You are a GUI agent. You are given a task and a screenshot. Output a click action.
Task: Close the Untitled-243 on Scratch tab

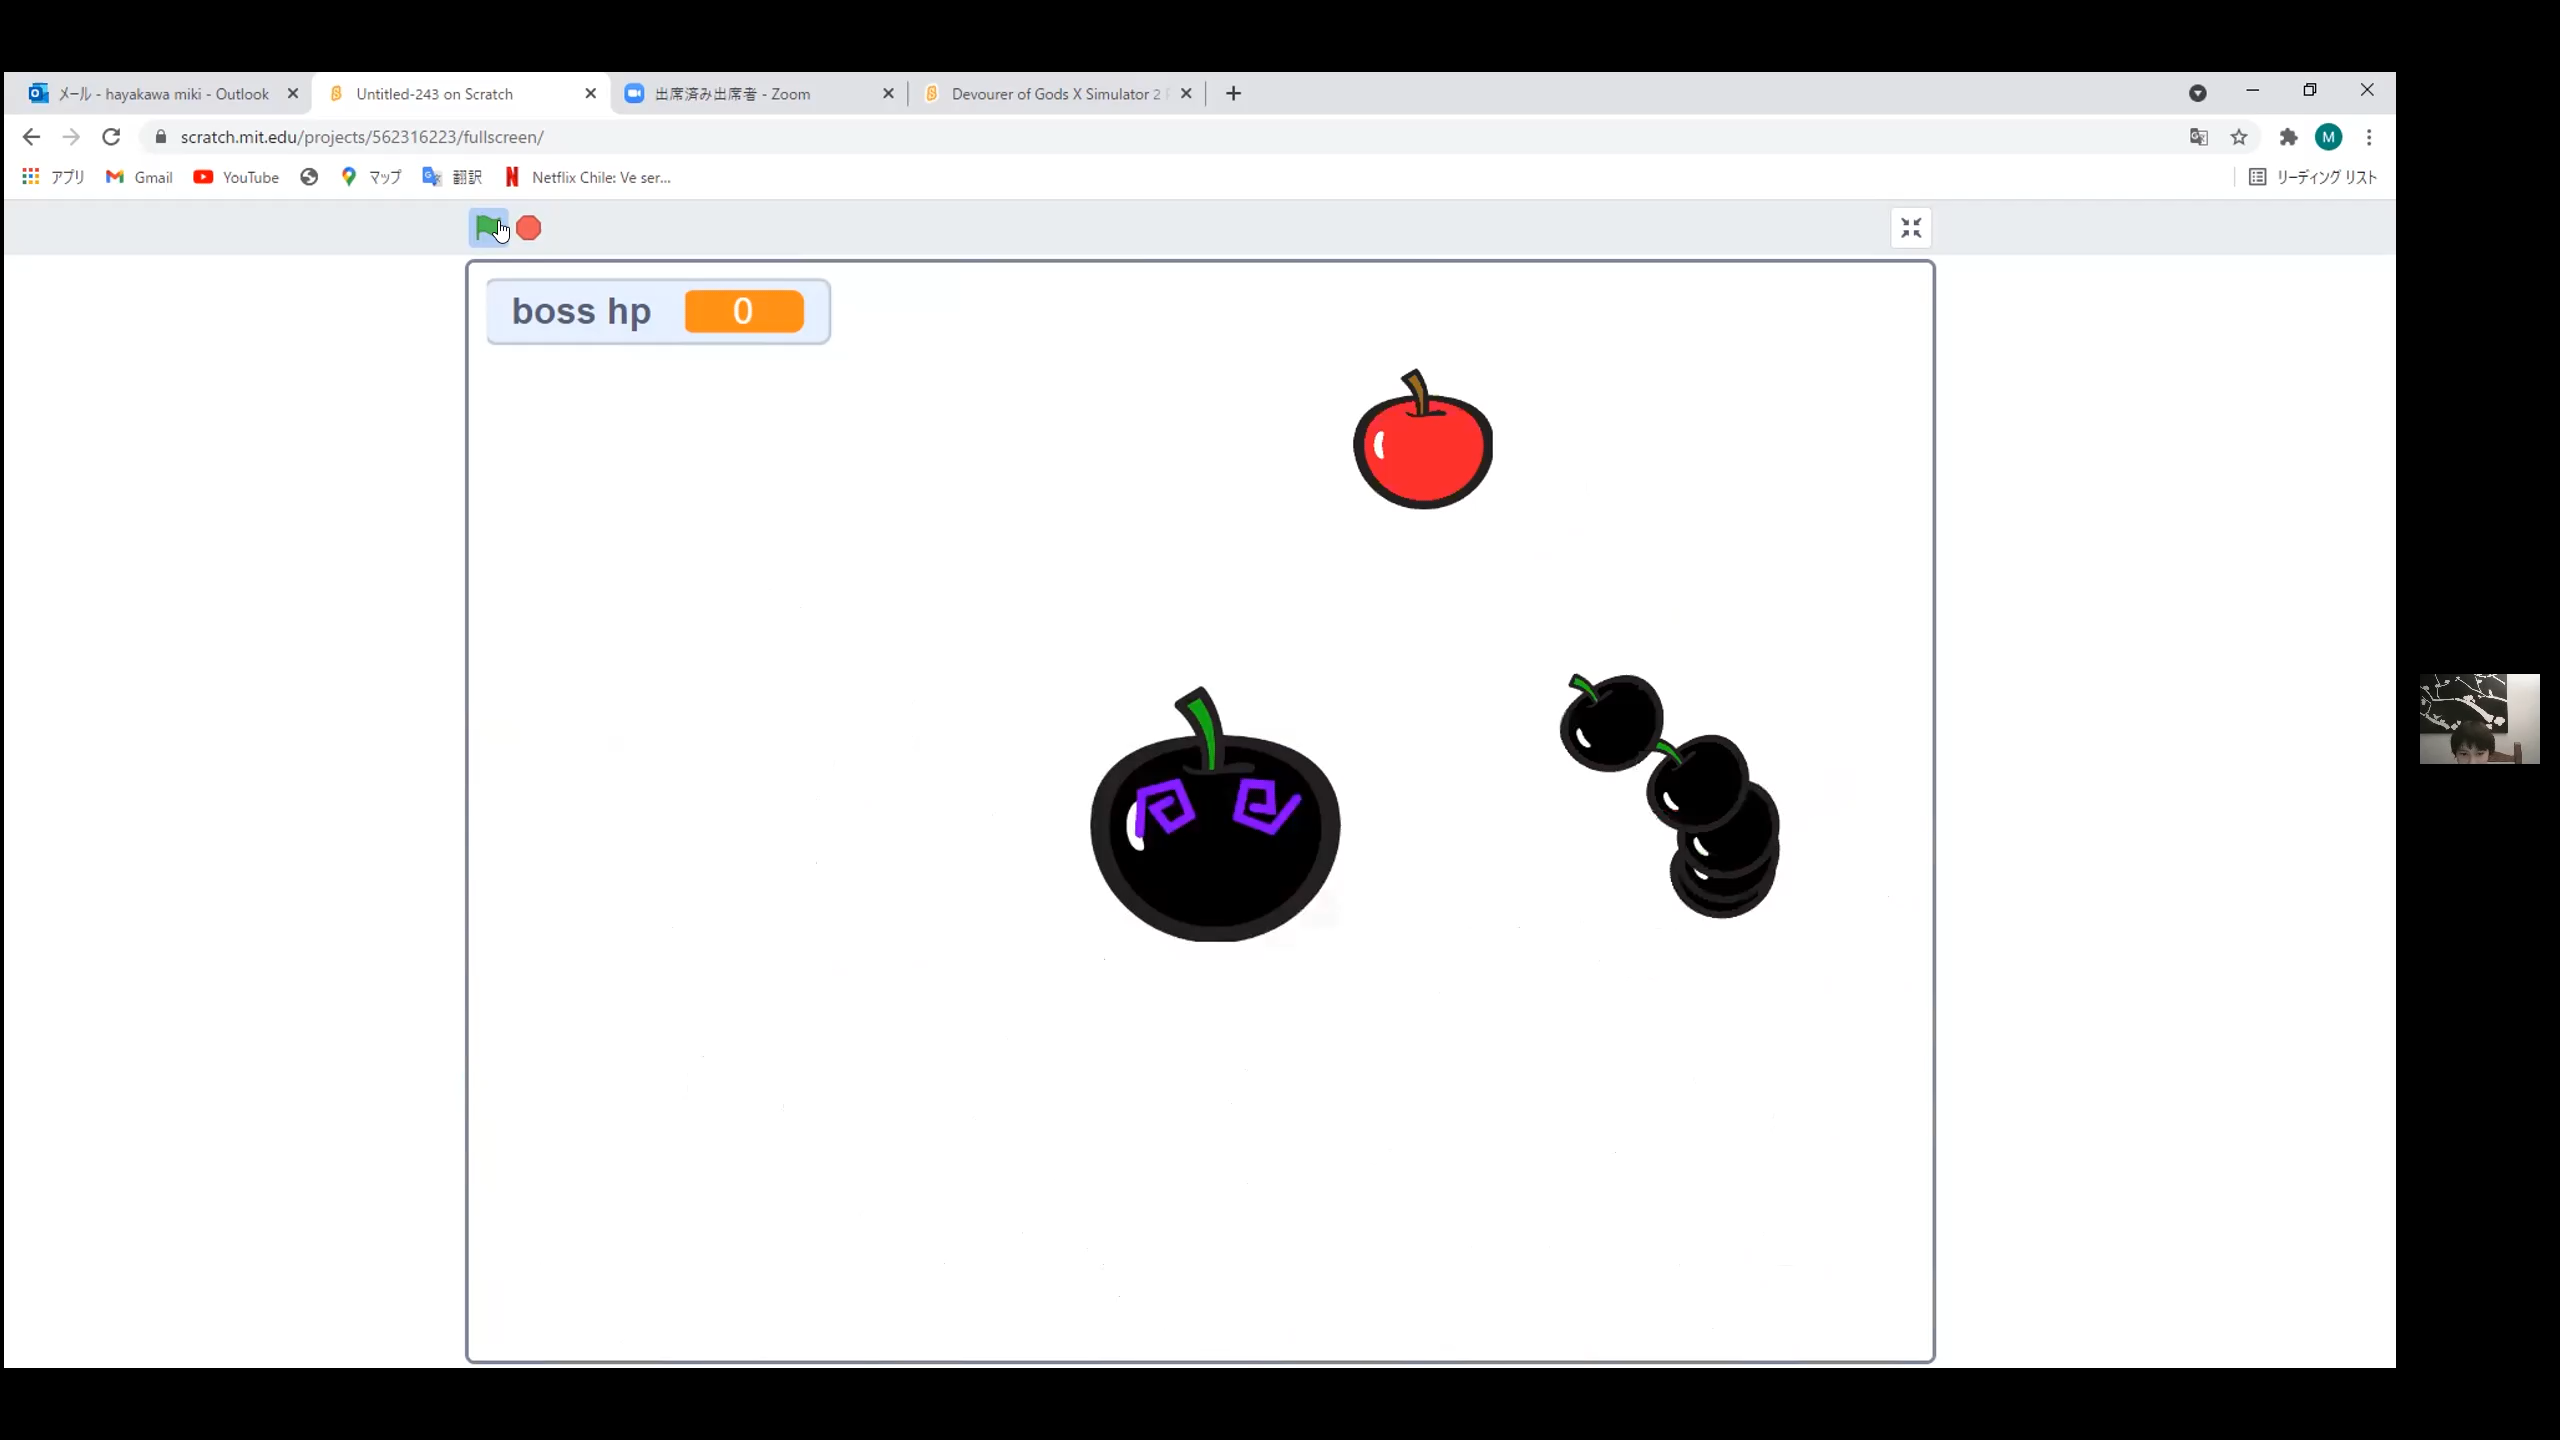(x=590, y=94)
